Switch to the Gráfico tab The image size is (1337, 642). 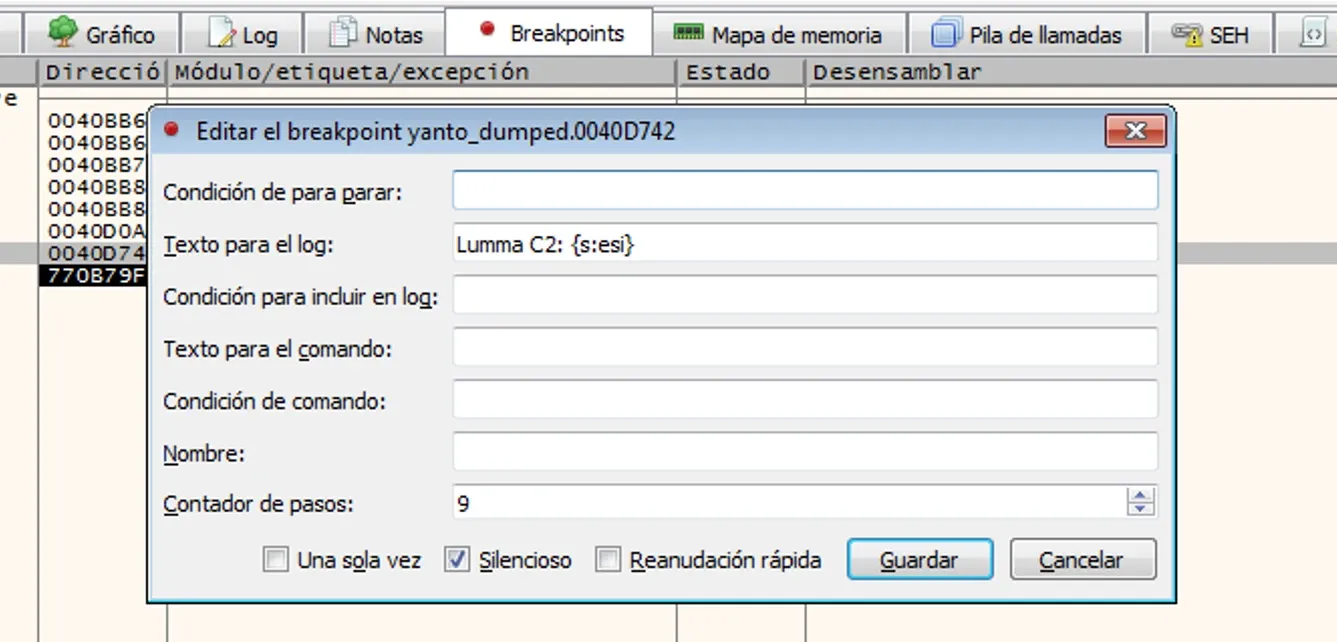102,34
